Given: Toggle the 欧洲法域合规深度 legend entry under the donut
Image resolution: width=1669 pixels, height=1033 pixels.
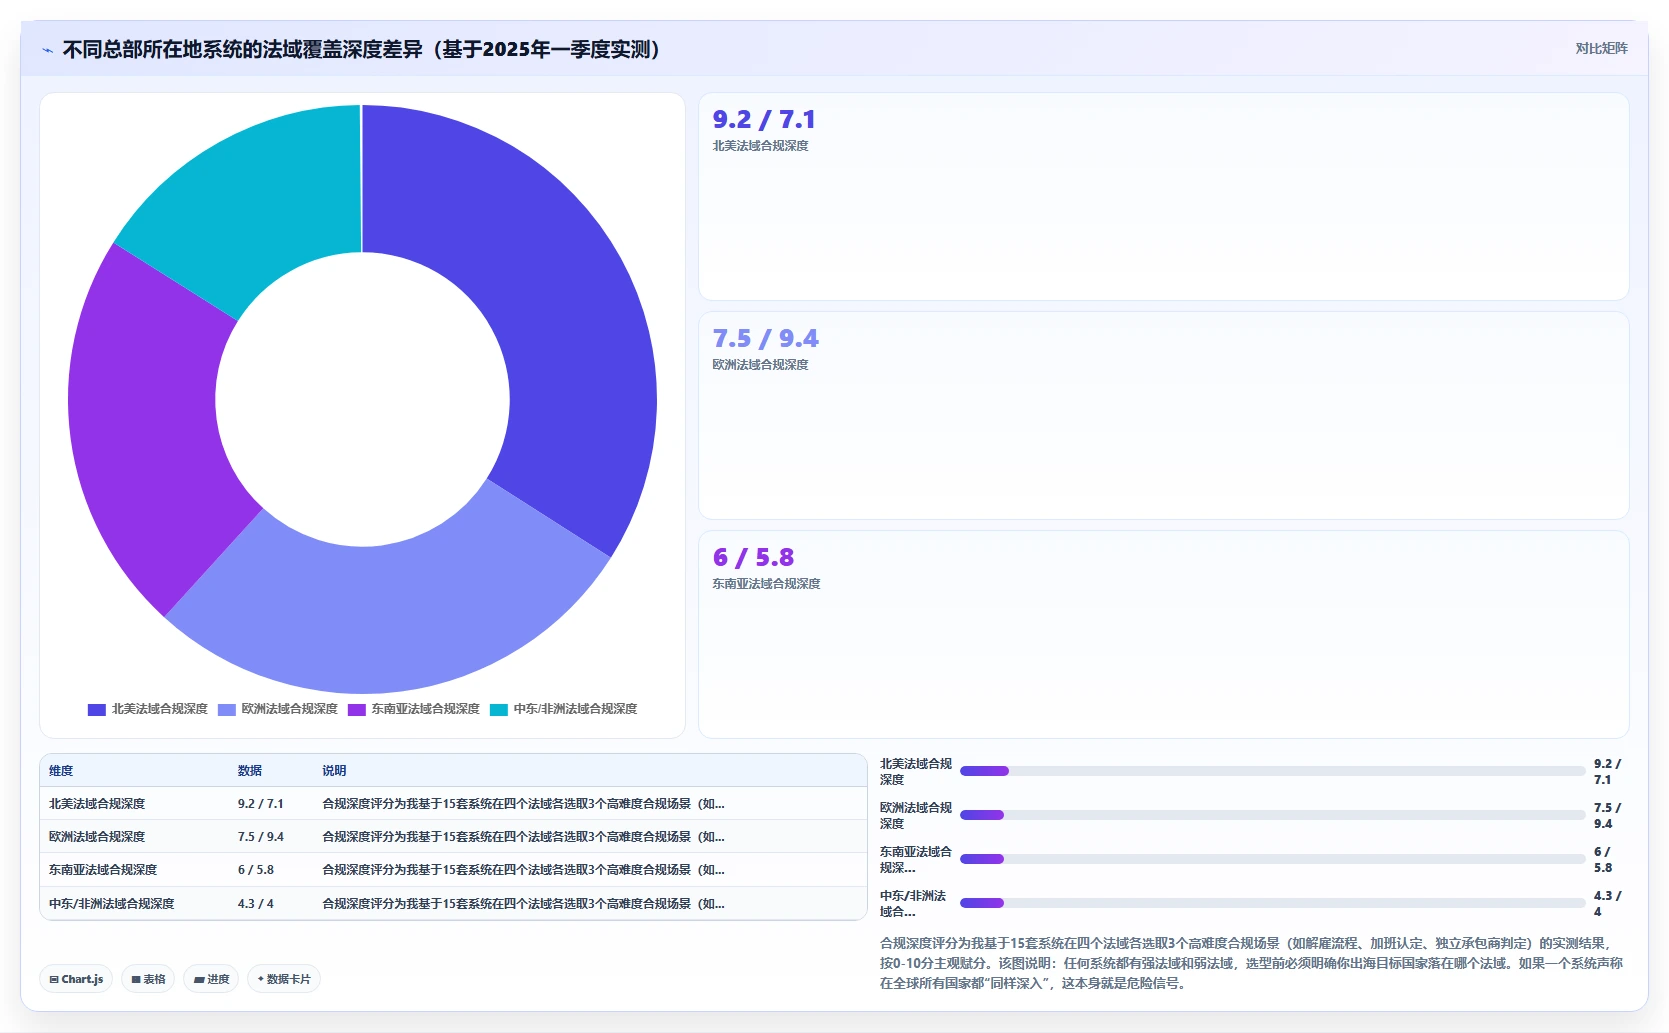Looking at the screenshot, I should coord(278,709).
